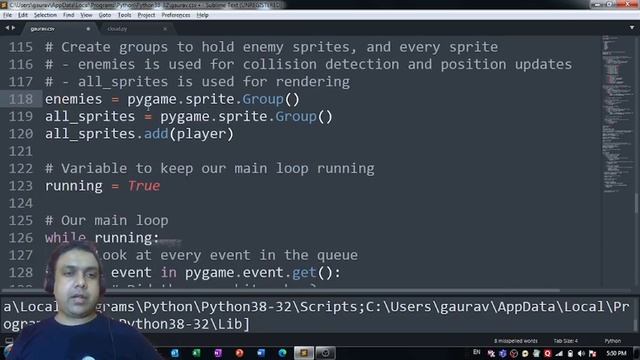This screenshot has width=640, height=360.
Task: Click 'all_sprites' variable on line 119
Action: [x=90, y=117]
